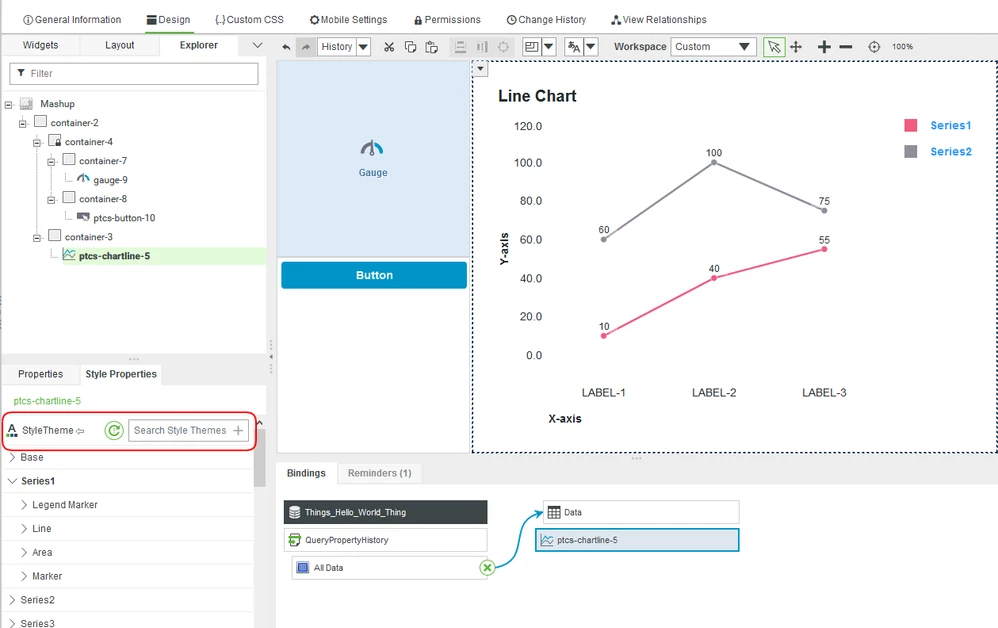Open the Change History tab
Viewport: 998px width, 628px height.
546,20
